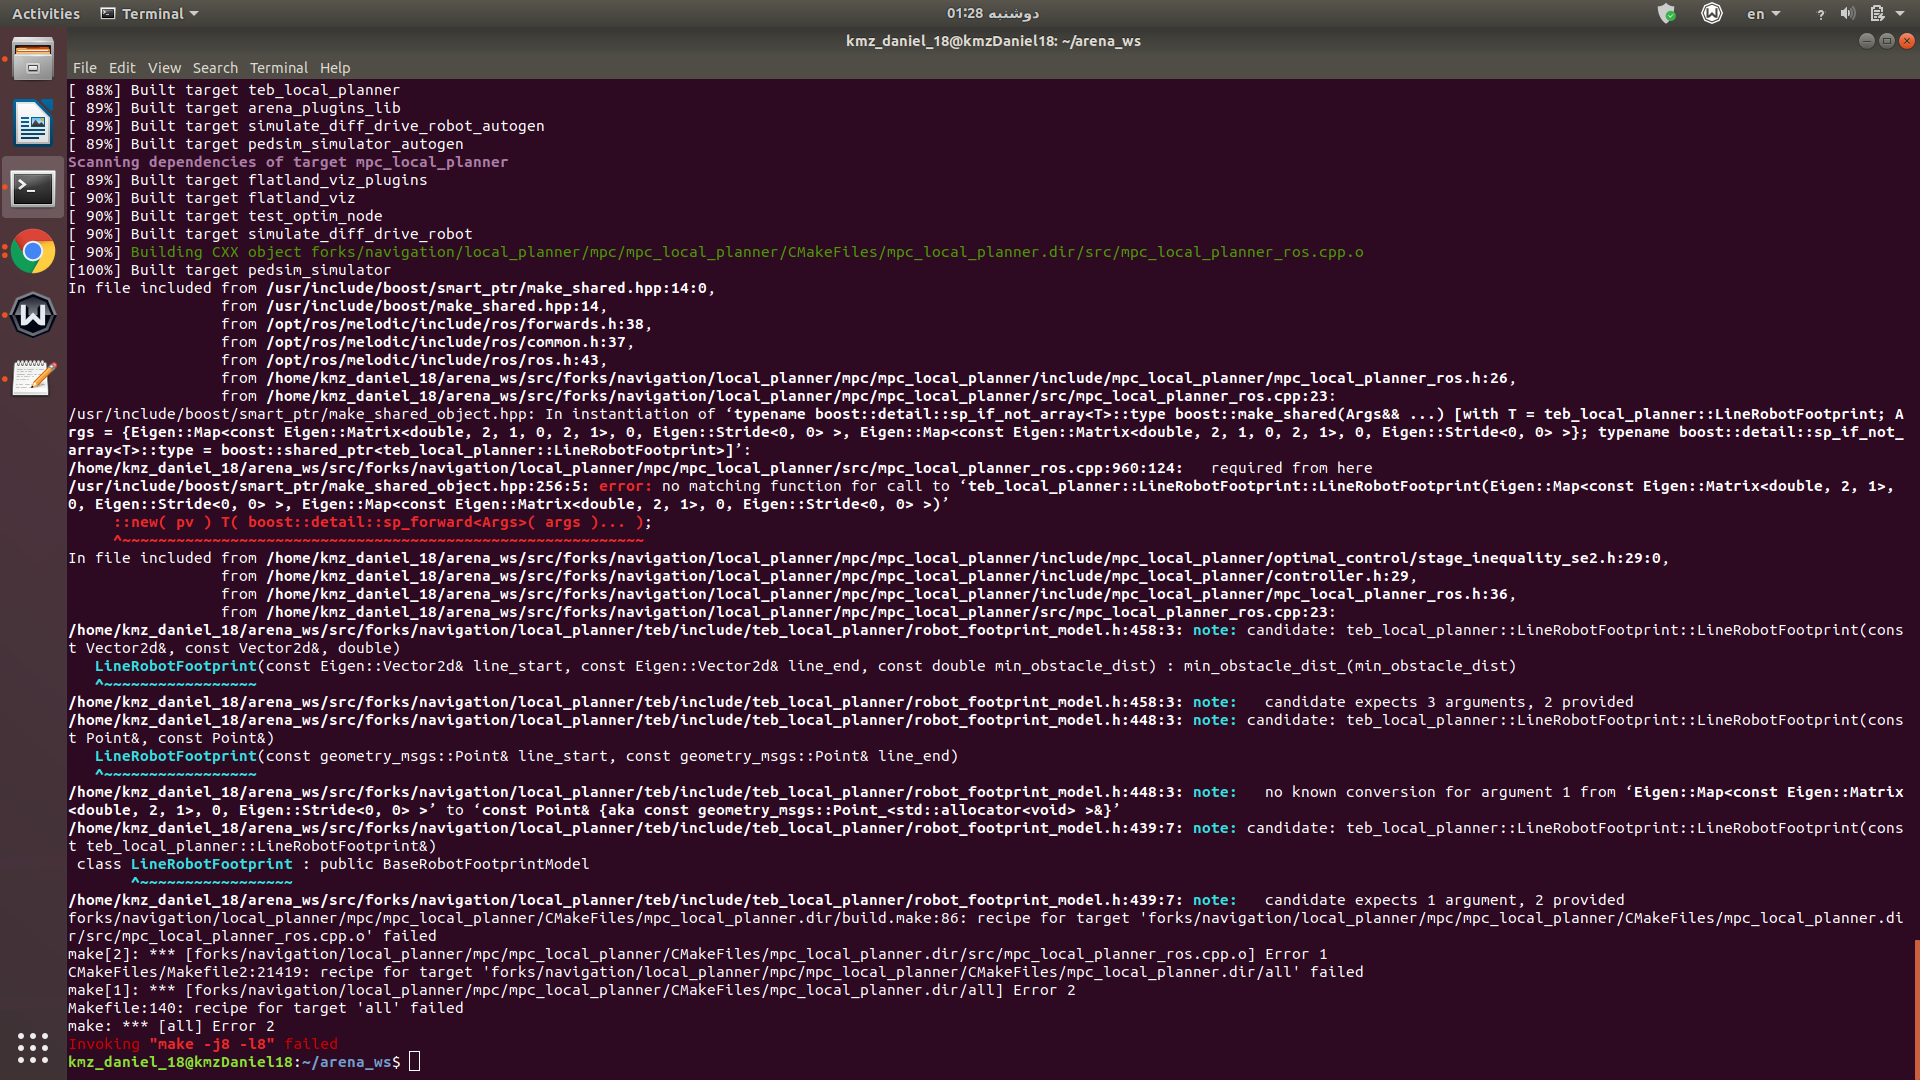Click the volume speaker icon
The width and height of the screenshot is (1920, 1080).
tap(1847, 14)
